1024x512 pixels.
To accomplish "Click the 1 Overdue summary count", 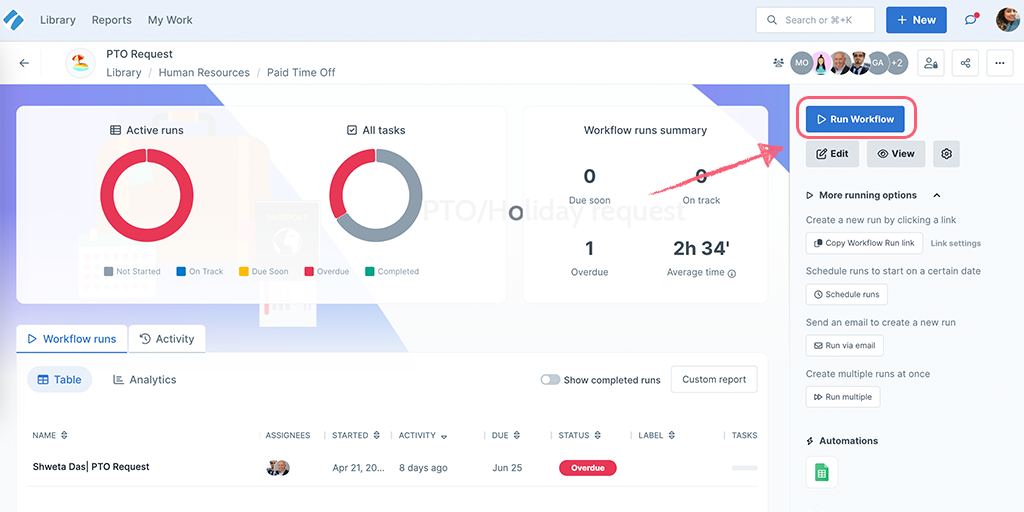I will (x=590, y=248).
